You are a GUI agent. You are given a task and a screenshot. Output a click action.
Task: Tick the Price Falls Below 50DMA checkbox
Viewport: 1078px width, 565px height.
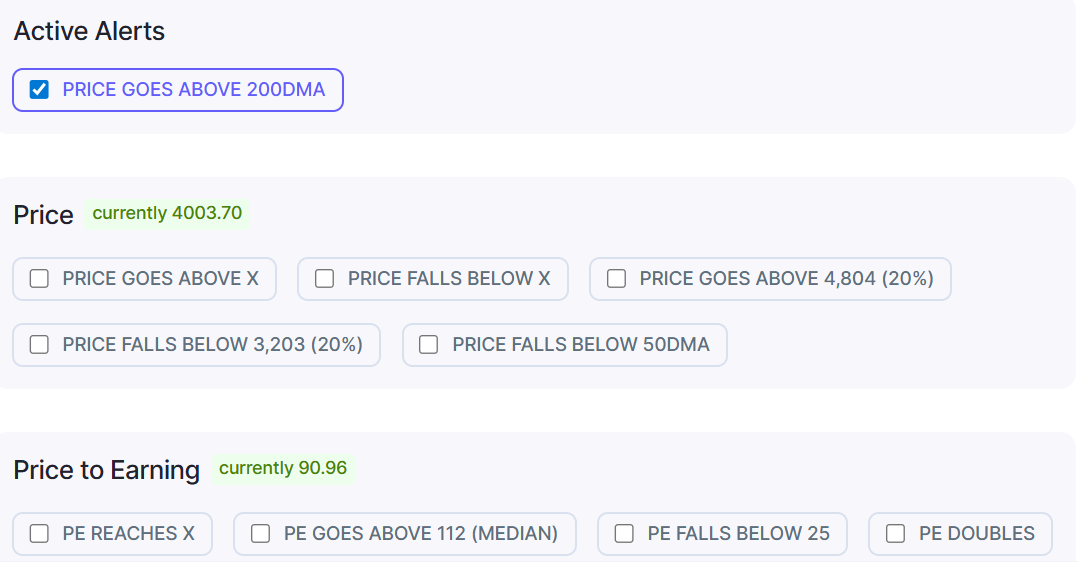coord(428,345)
